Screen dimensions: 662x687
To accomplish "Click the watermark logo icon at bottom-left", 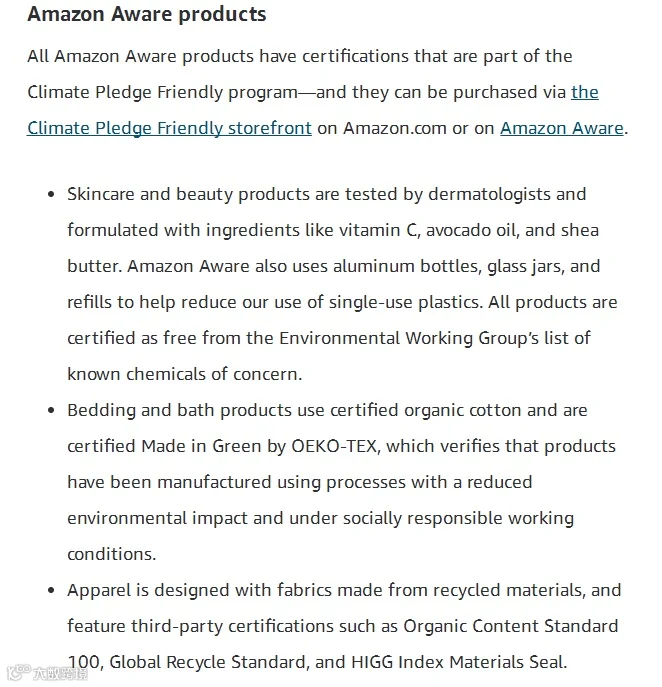I will point(19,672).
